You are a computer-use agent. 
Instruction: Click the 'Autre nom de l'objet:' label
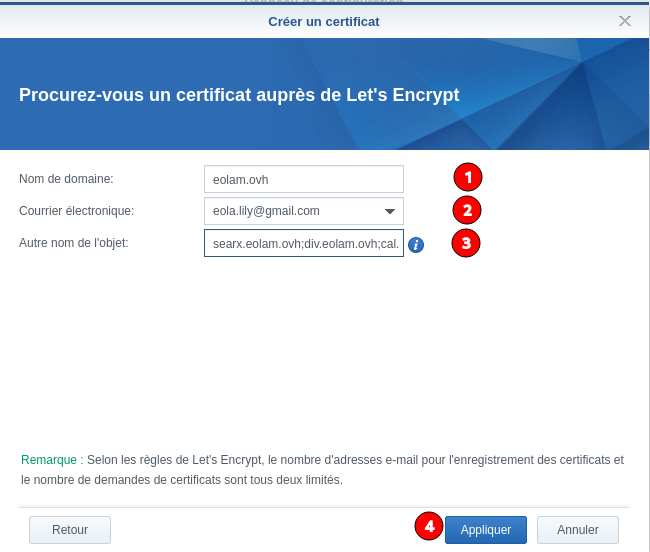pos(74,243)
